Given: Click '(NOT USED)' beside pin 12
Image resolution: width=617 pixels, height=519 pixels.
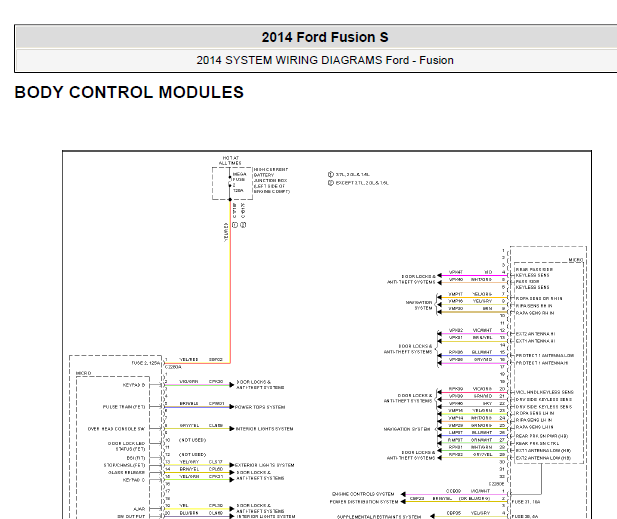Looking at the screenshot, I should 192,454.
